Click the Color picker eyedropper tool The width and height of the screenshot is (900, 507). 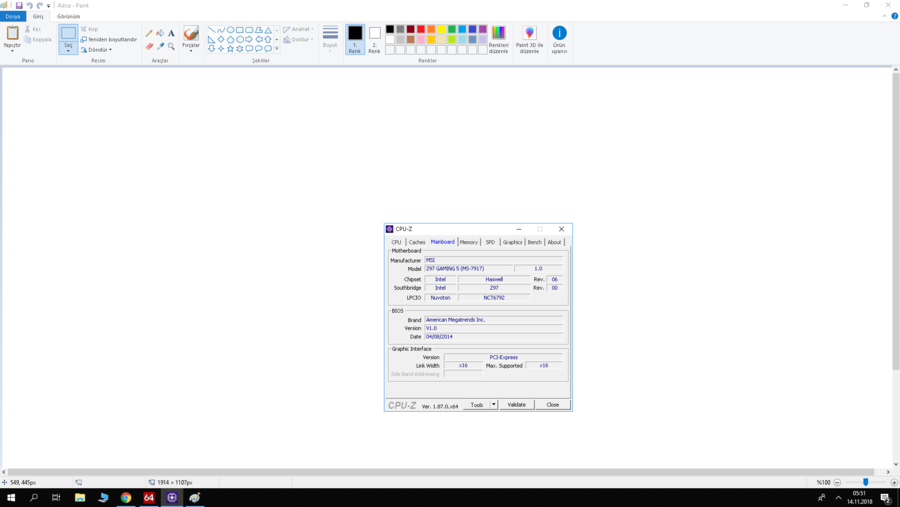click(x=160, y=46)
